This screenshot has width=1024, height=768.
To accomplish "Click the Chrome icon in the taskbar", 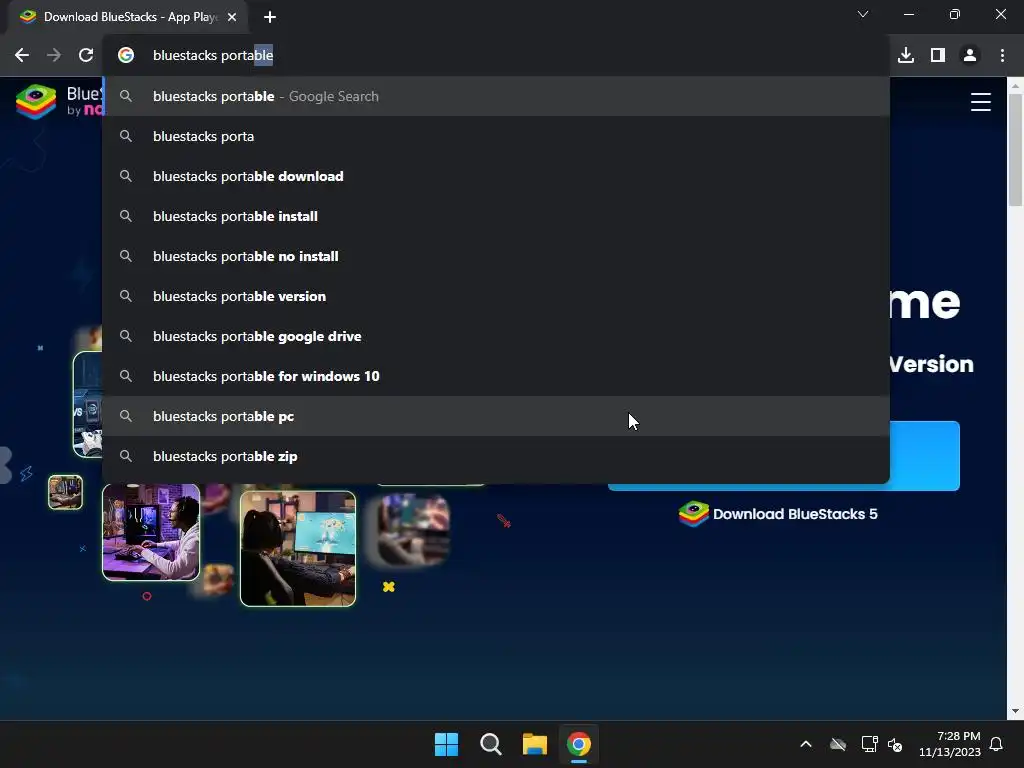I will 579,744.
